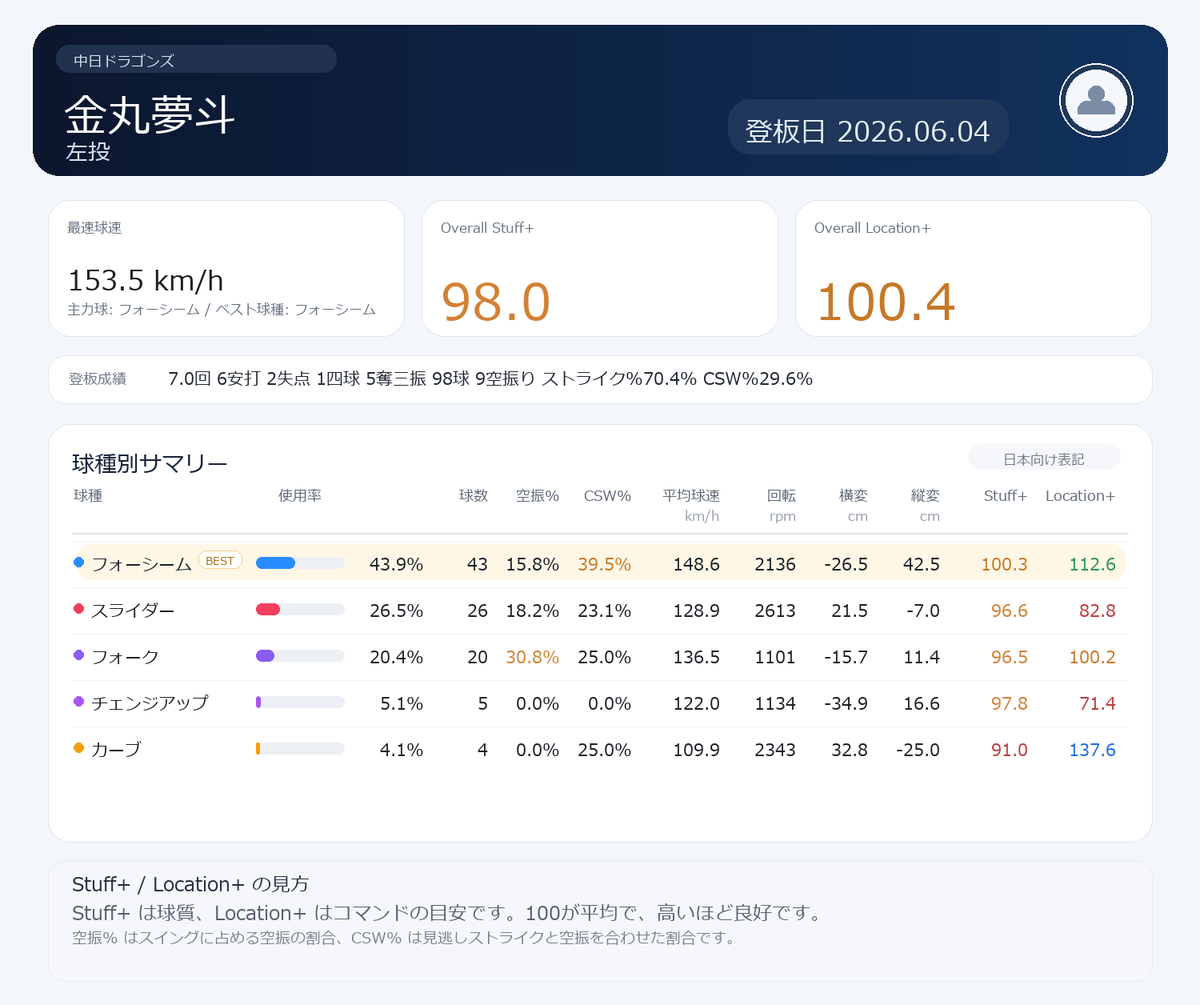Click チェンジアップ Location+ value 71.4
1200x1005 pixels.
tap(1097, 703)
